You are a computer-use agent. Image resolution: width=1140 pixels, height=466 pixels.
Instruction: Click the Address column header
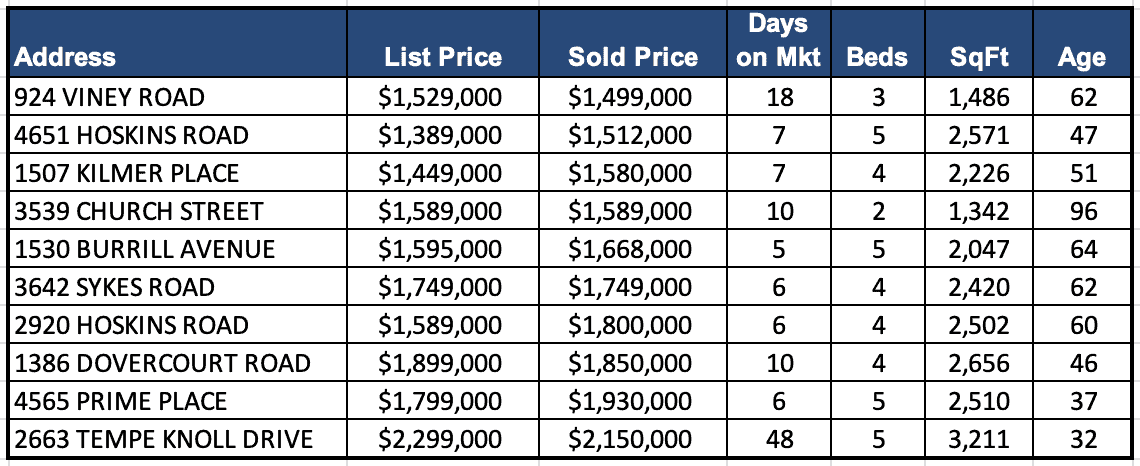tap(66, 57)
